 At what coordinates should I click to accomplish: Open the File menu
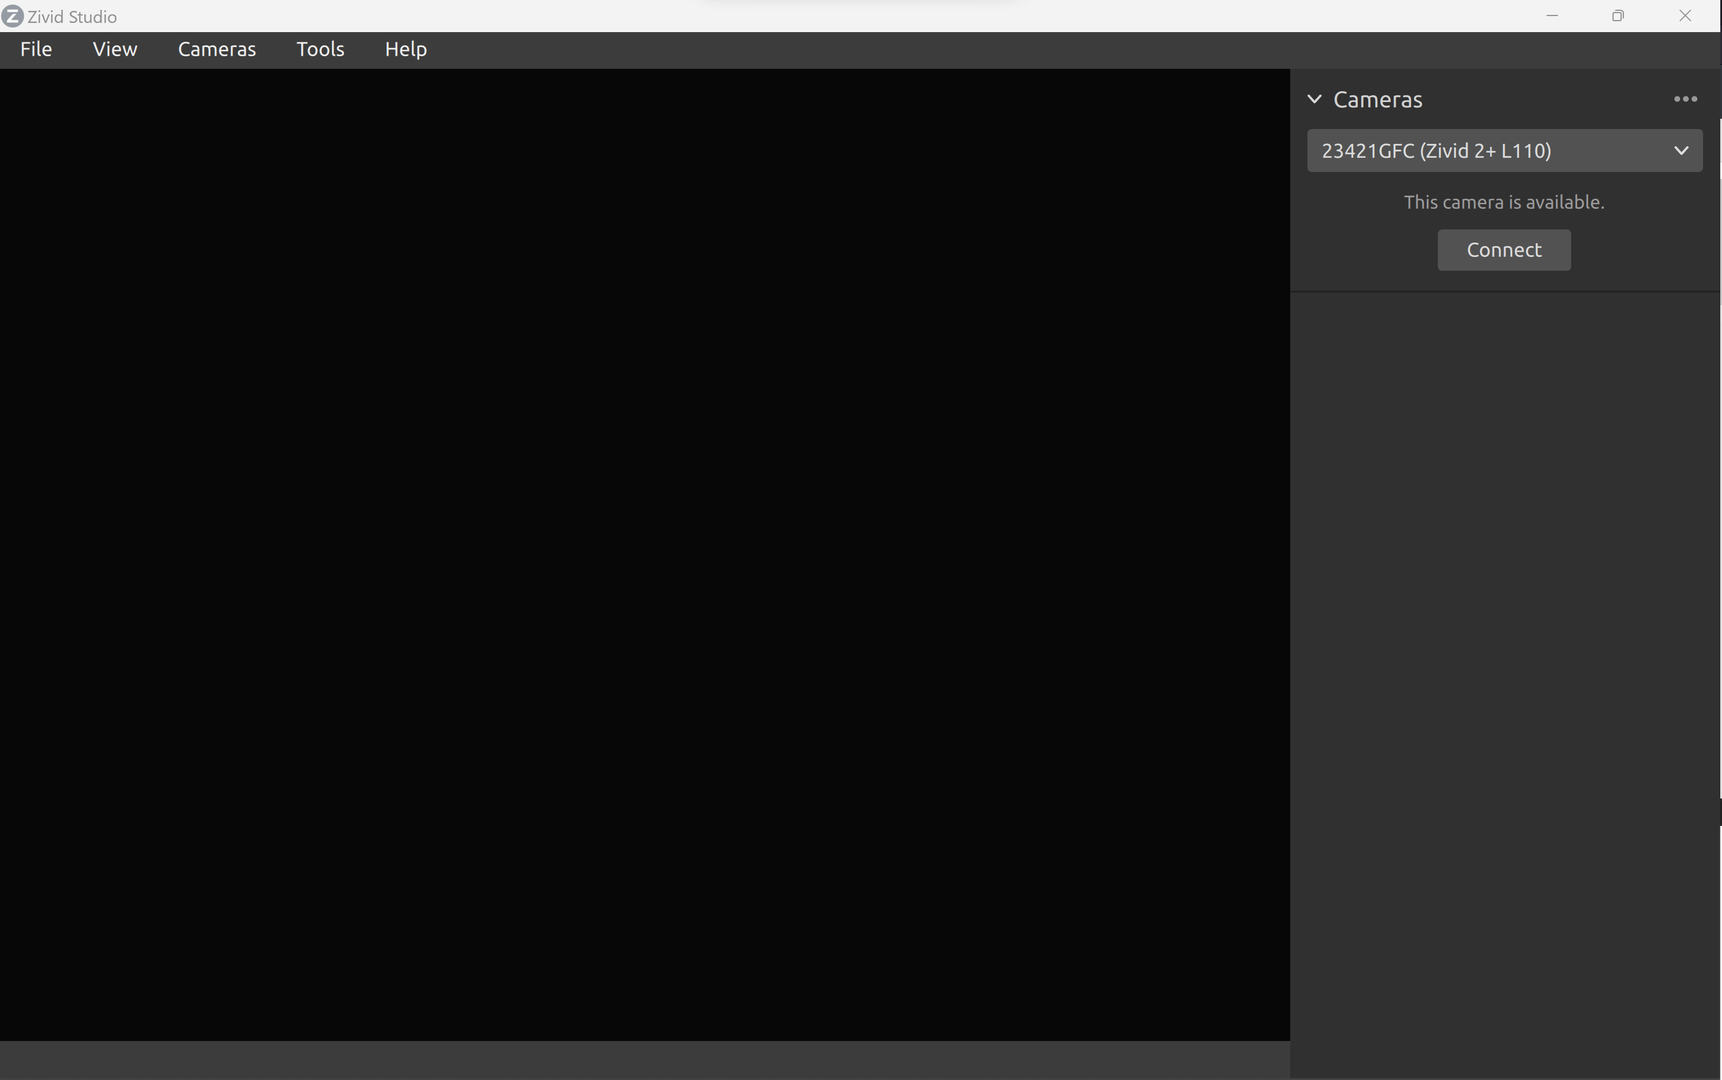(x=36, y=49)
